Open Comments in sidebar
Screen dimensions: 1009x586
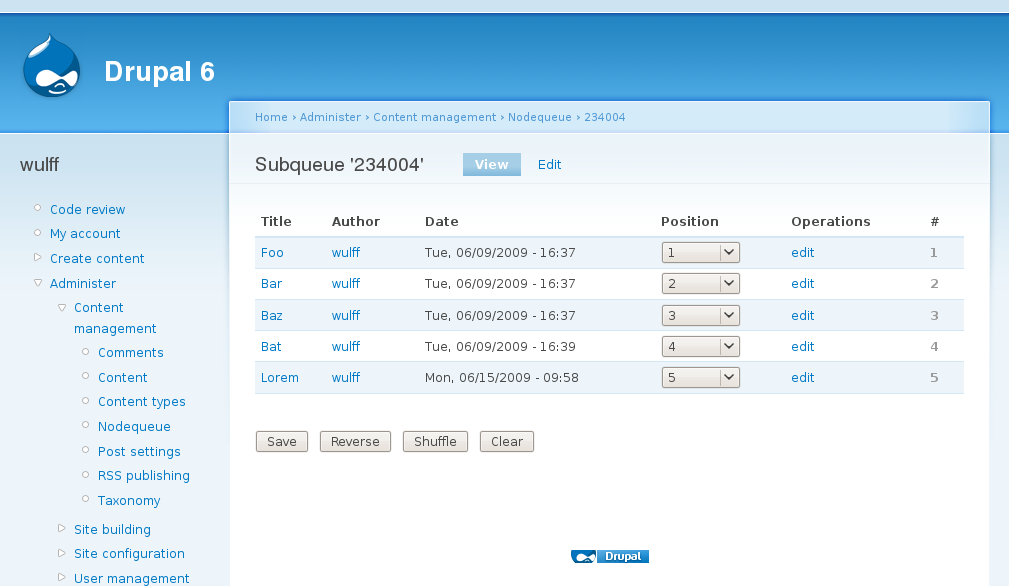pyautogui.click(x=131, y=353)
